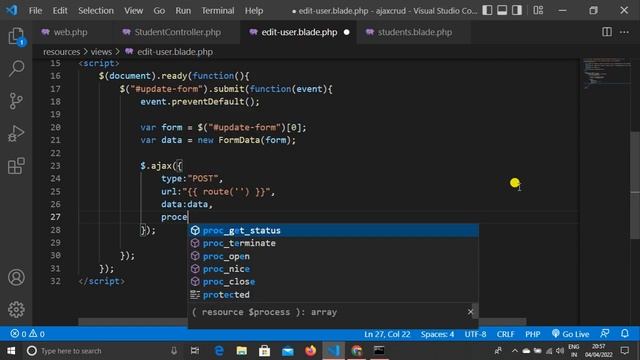This screenshot has height=360, width=640.
Task: Open Run and Debug view
Action: (16, 133)
